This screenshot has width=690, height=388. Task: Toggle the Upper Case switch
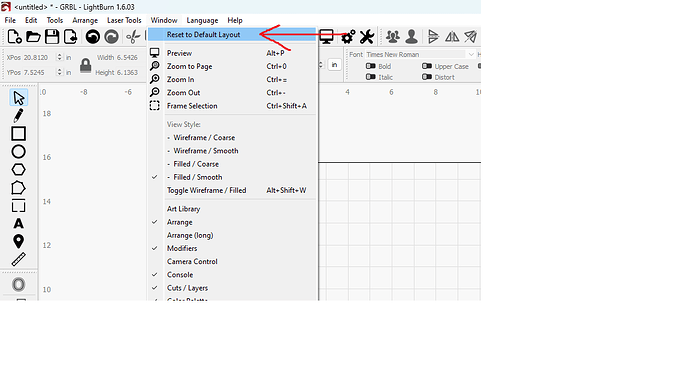click(x=427, y=66)
